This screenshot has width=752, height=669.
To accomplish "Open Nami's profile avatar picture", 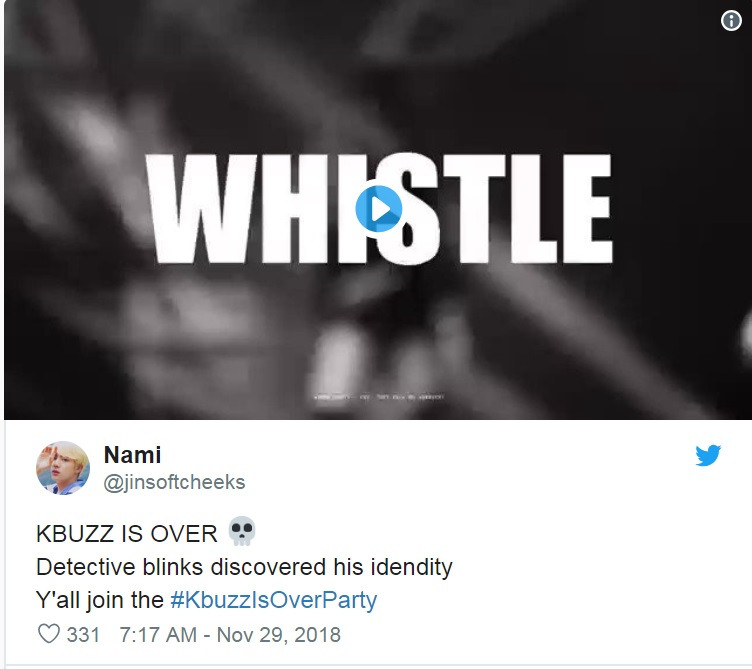I will [63, 468].
